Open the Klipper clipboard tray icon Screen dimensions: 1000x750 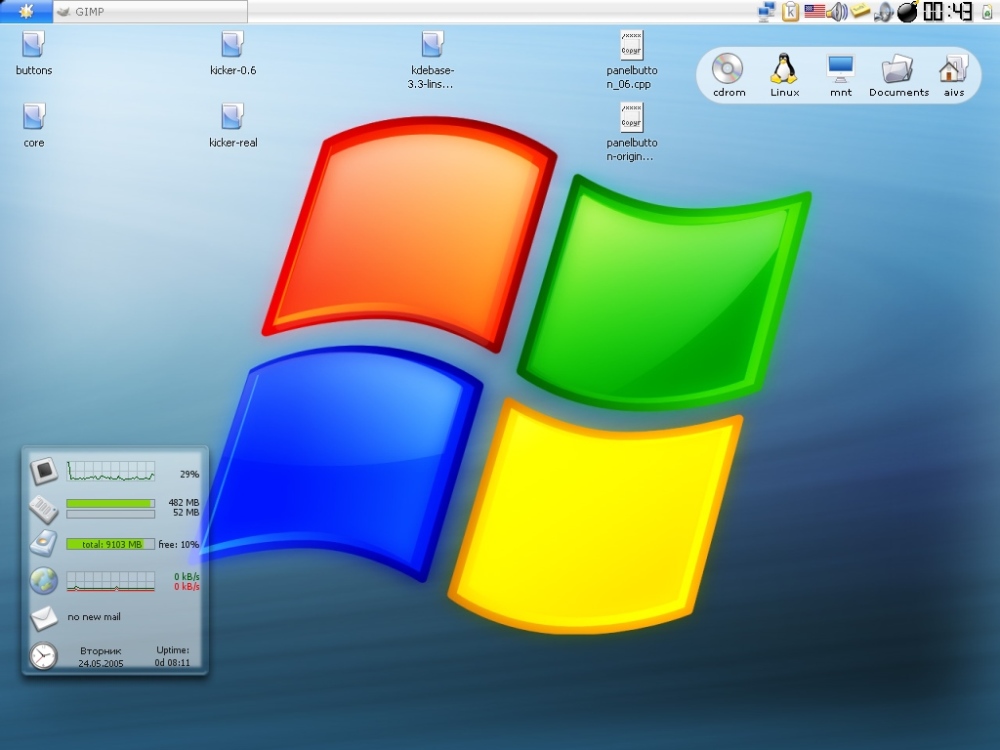(x=790, y=11)
